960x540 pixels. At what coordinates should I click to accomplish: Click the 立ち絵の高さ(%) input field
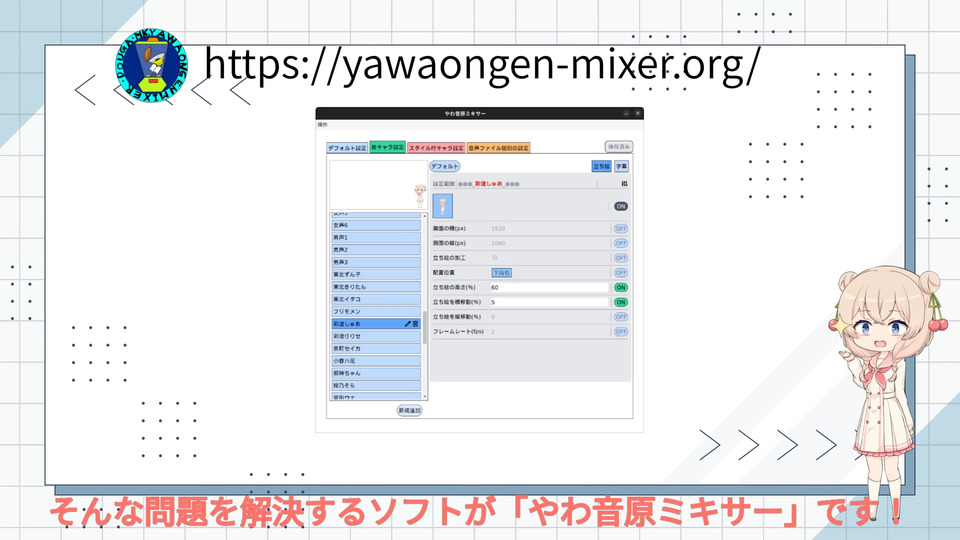pos(549,287)
